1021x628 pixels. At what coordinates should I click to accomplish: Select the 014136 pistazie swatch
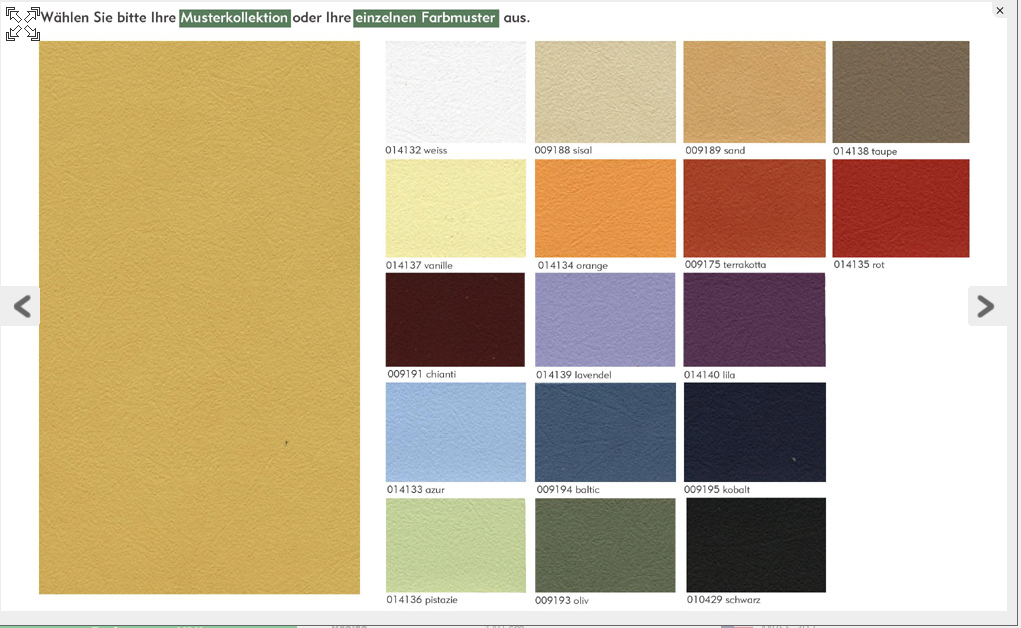pos(455,545)
